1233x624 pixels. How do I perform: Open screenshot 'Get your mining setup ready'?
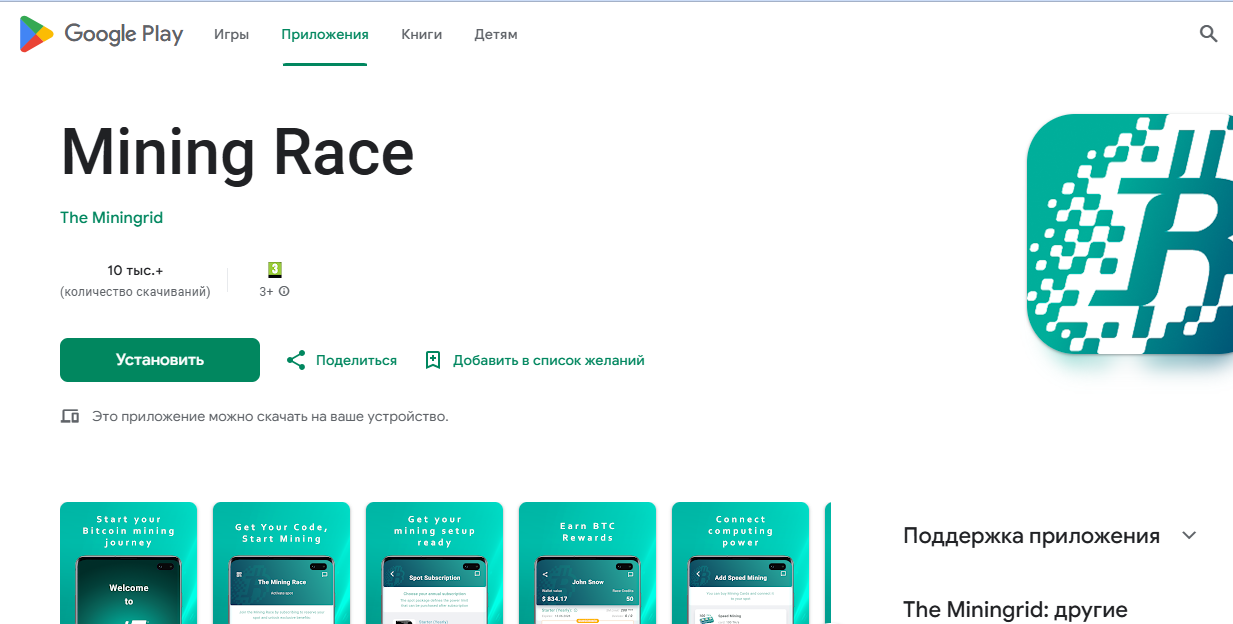(435, 563)
